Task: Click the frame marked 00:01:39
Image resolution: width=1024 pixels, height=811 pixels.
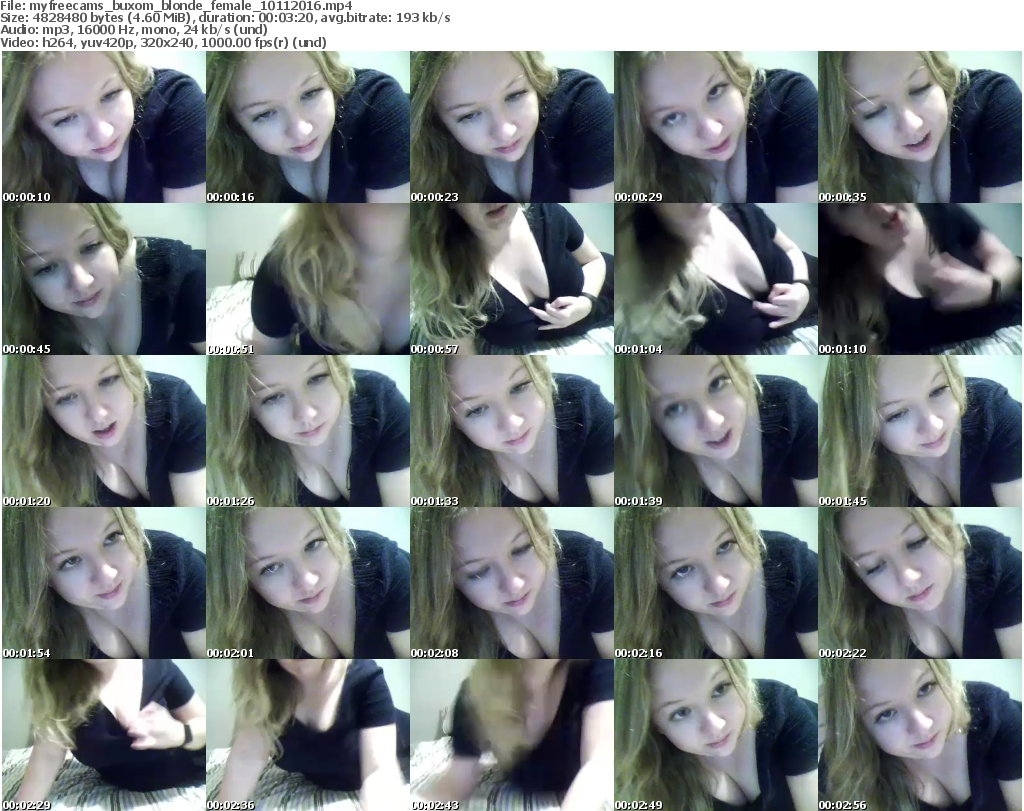Action: click(x=716, y=431)
